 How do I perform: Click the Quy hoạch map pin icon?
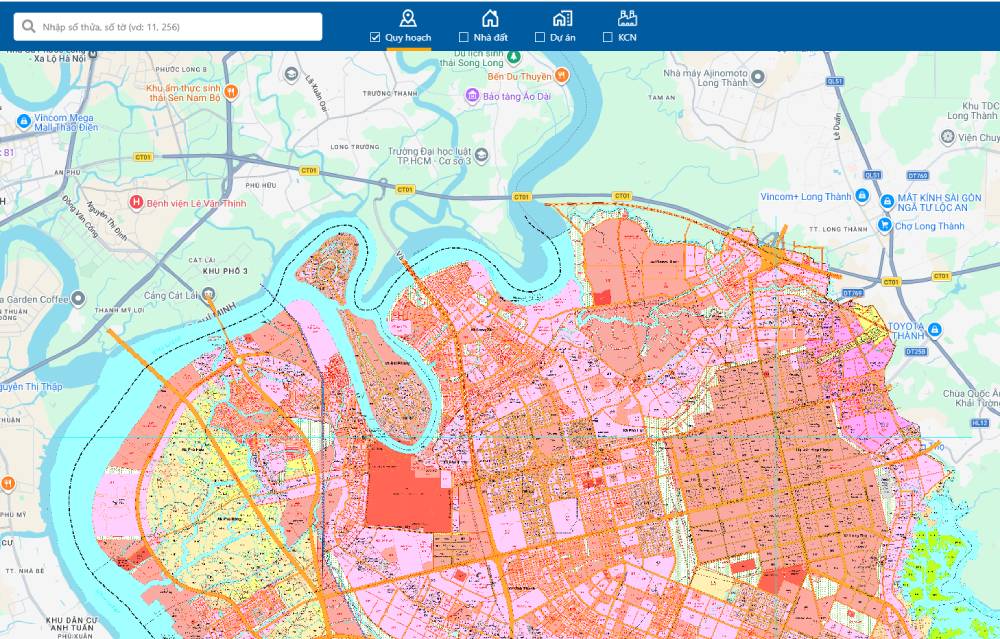[407, 17]
